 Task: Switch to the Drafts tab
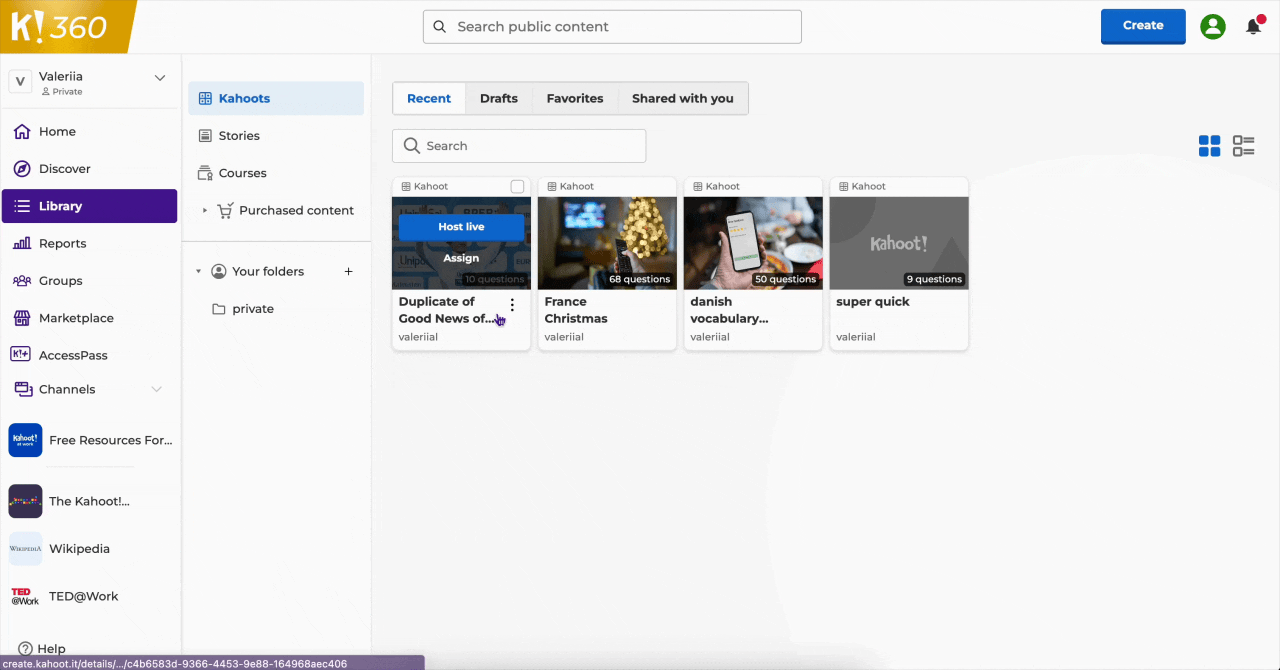click(498, 98)
